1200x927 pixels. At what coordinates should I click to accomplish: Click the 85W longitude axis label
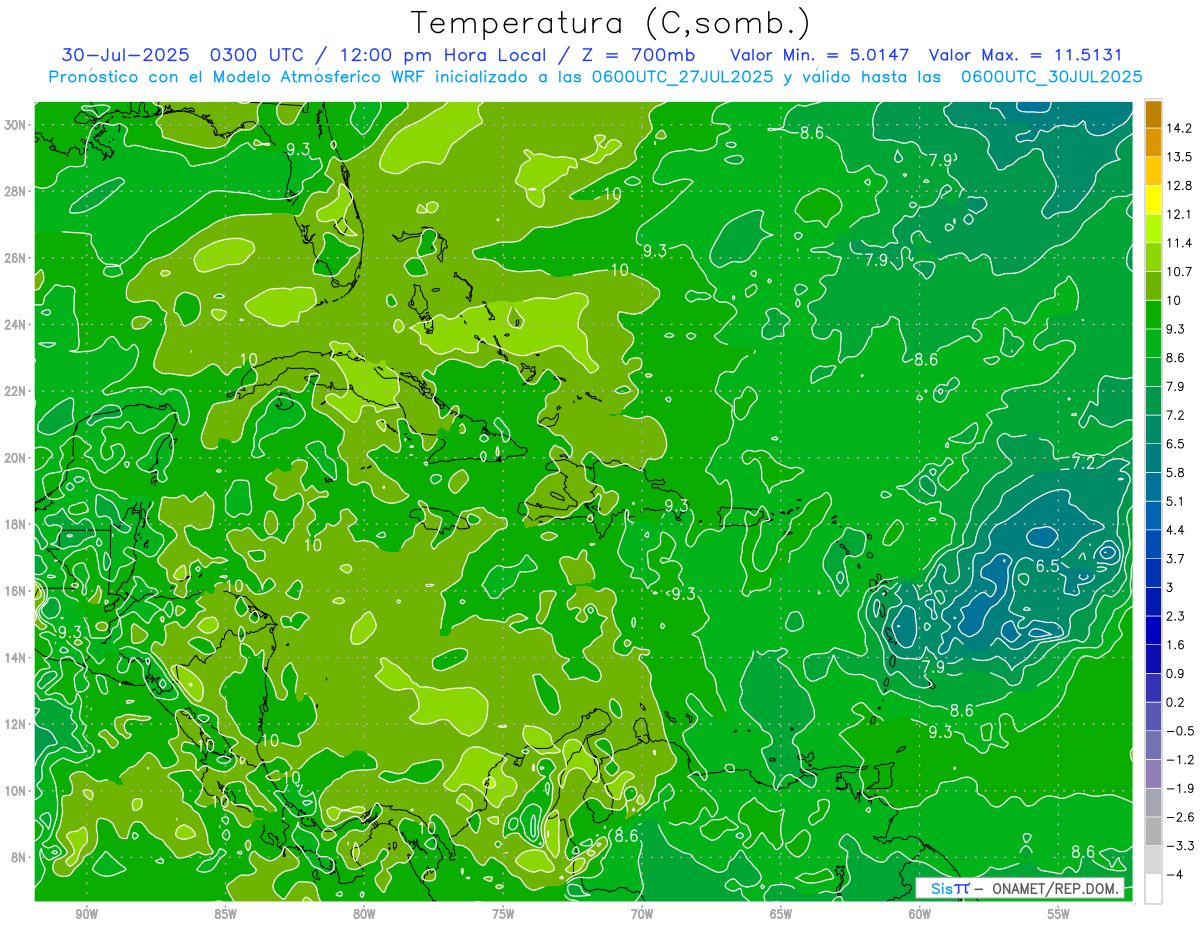(225, 914)
